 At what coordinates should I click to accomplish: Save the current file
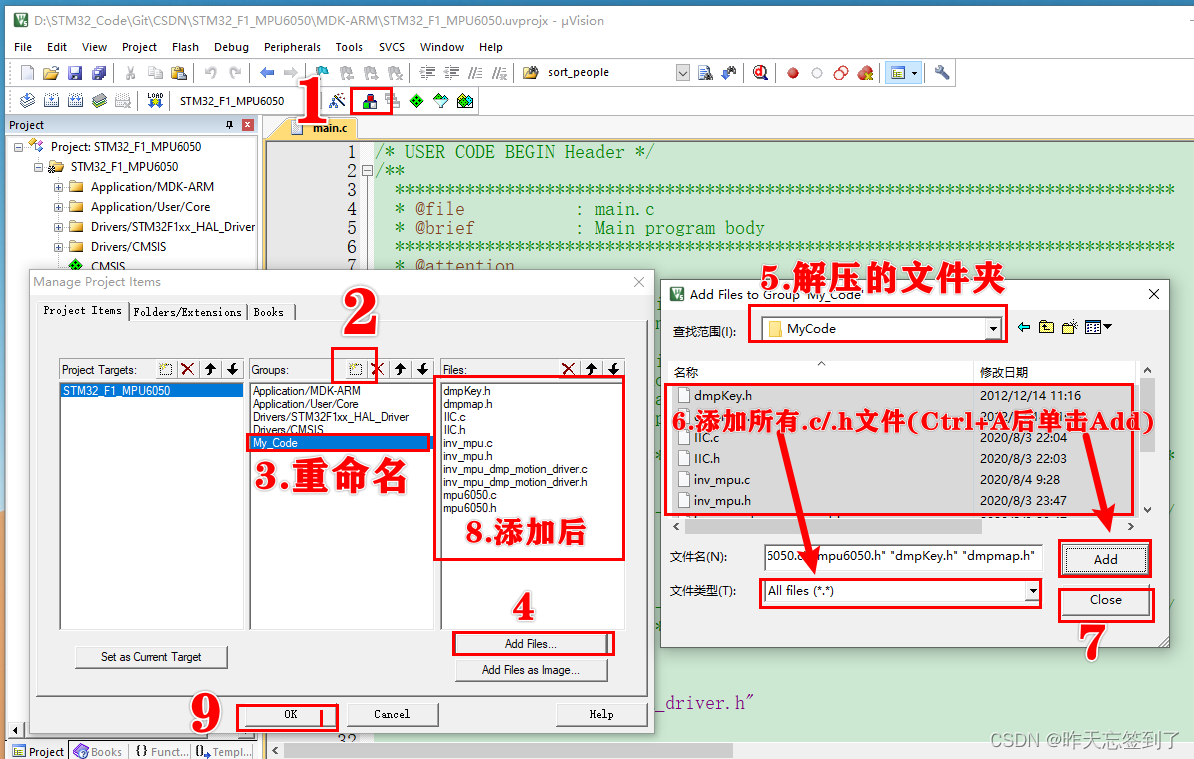pos(75,73)
